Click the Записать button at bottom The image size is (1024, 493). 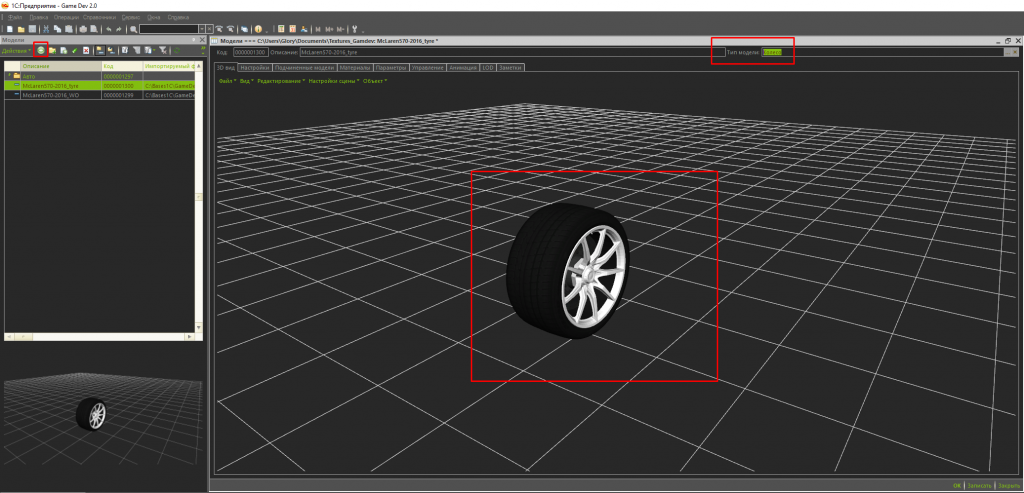pyautogui.click(x=981, y=485)
